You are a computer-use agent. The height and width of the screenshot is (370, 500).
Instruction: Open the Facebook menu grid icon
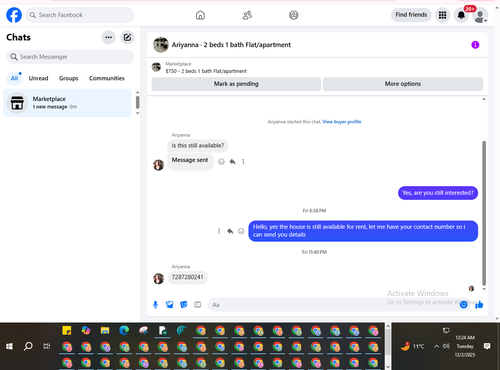(442, 15)
